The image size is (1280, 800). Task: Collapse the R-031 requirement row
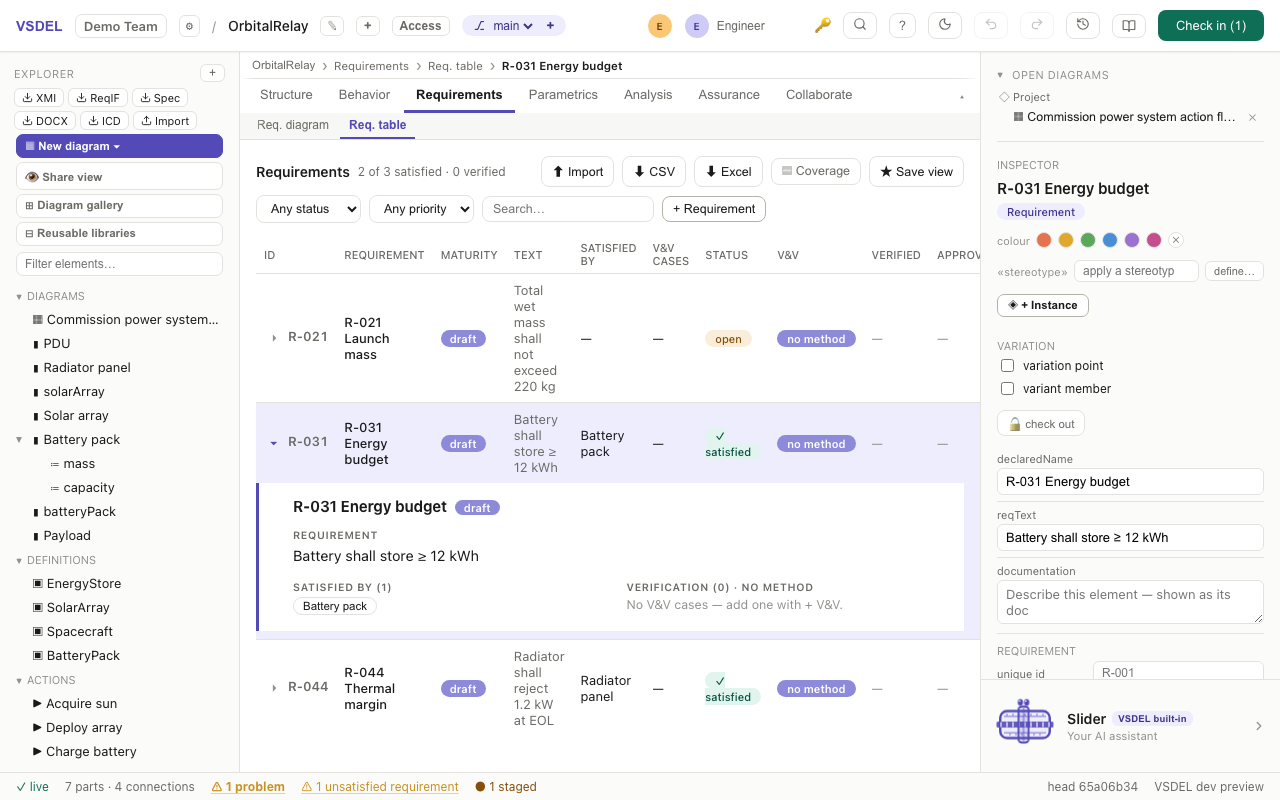(x=274, y=443)
